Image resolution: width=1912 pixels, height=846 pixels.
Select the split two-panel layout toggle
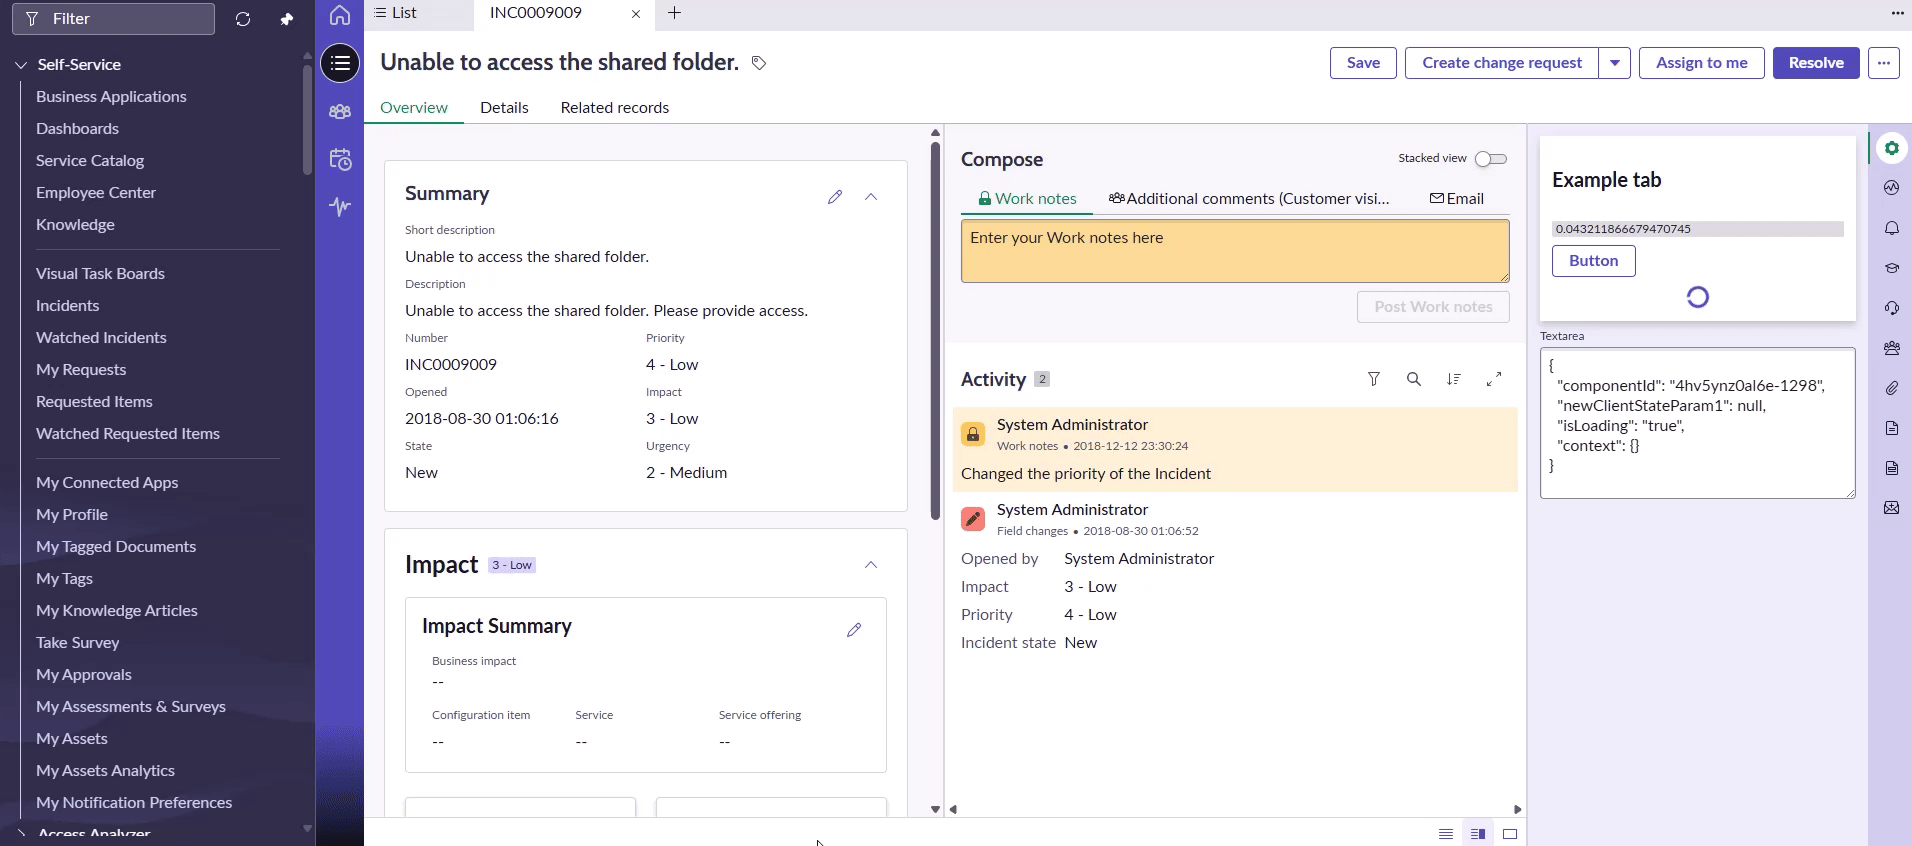1478,834
